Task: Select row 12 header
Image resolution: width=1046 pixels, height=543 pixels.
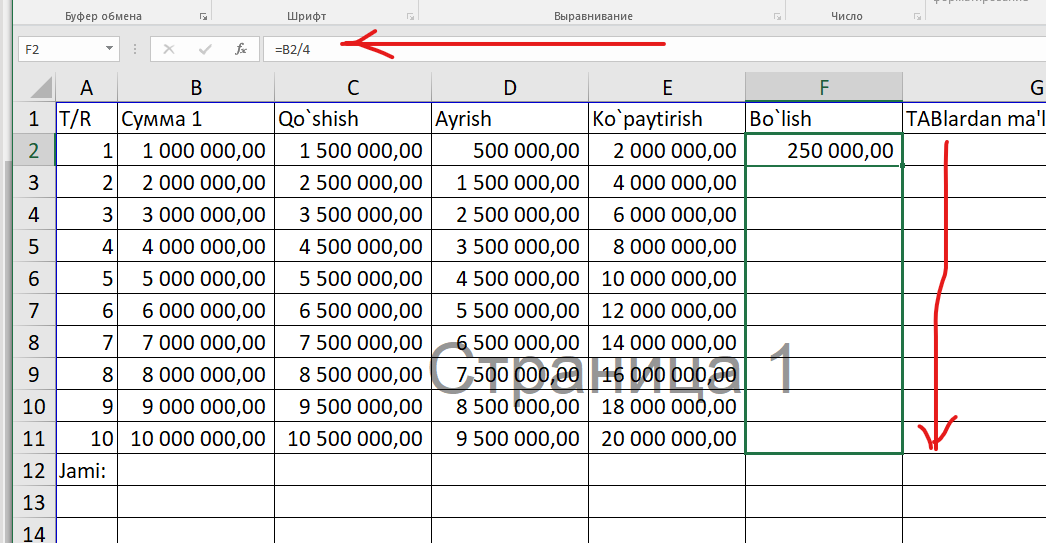Action: (x=34, y=471)
